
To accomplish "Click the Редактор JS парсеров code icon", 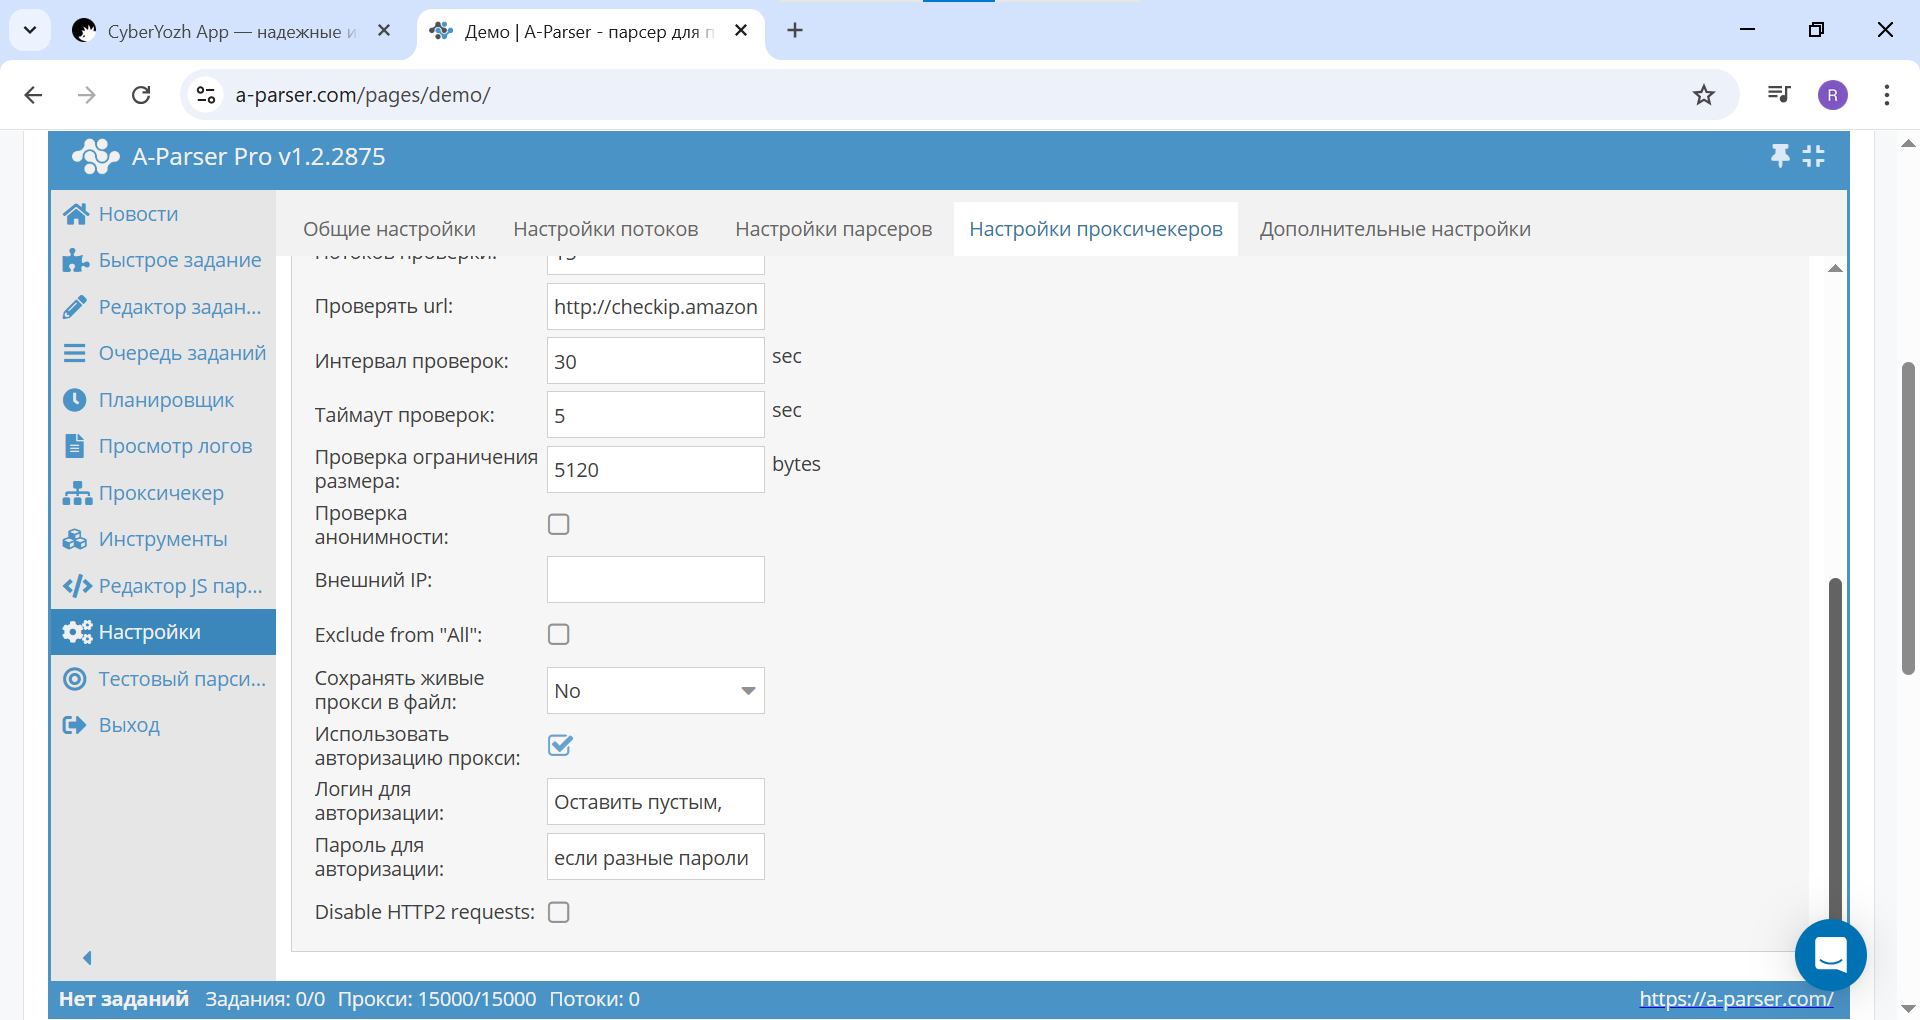I will point(76,586).
